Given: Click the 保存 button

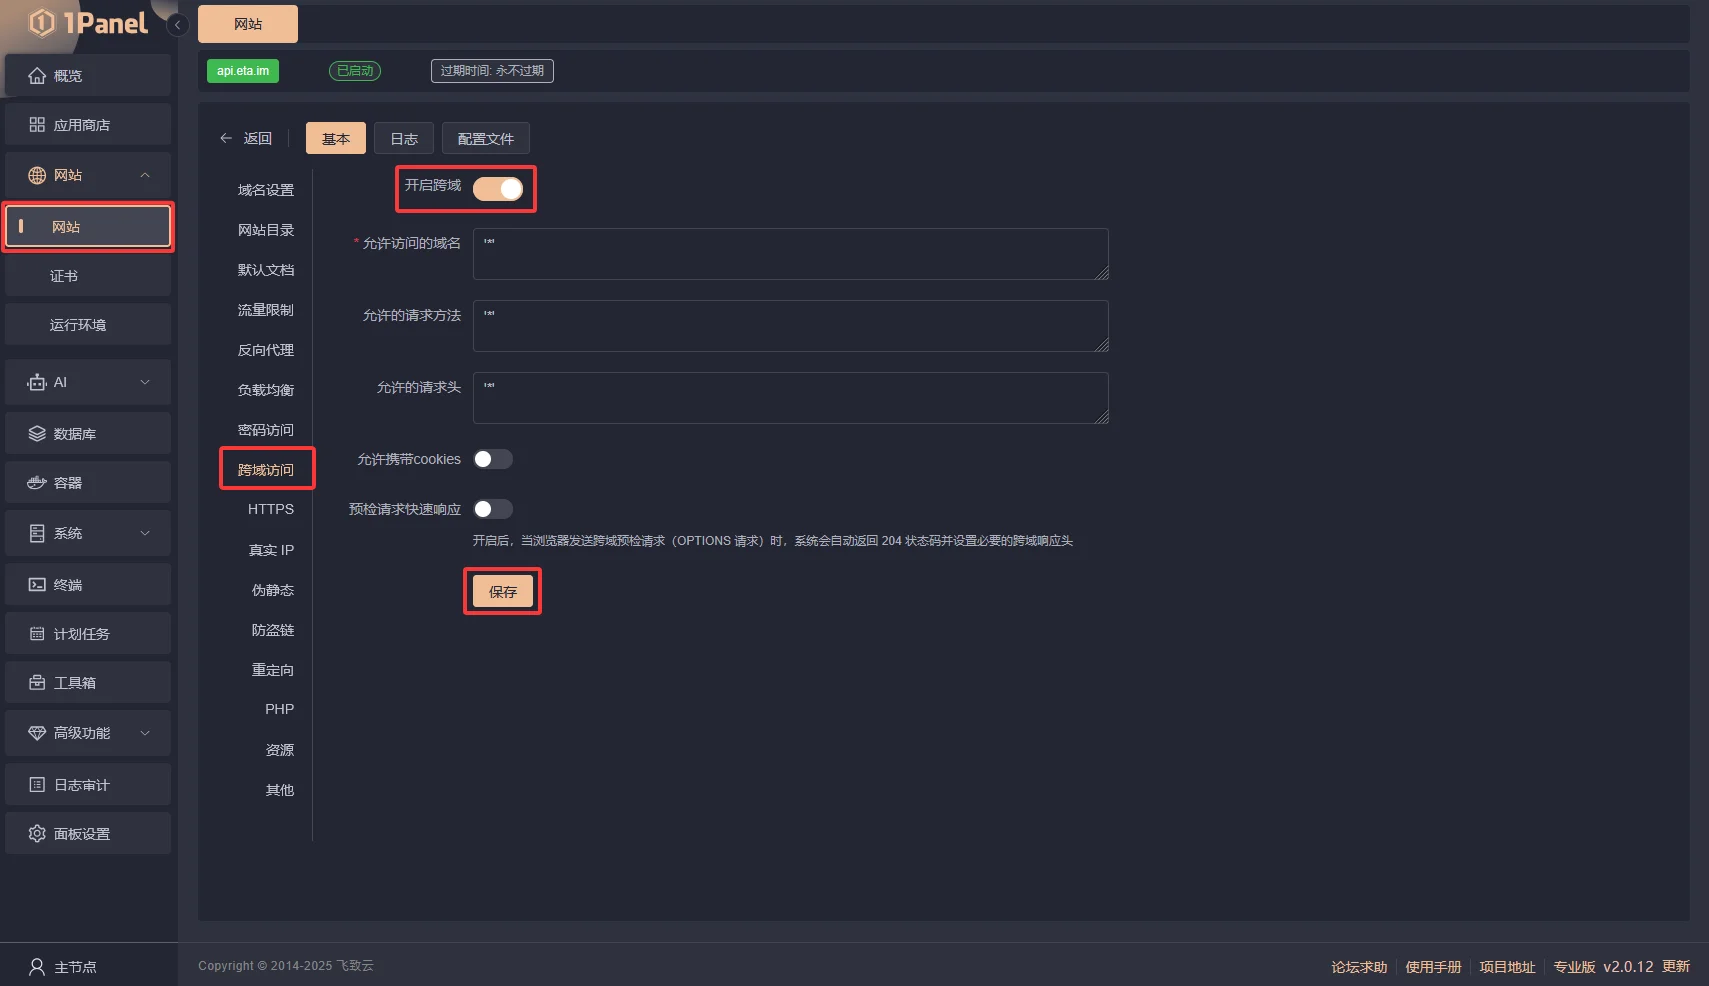Looking at the screenshot, I should tap(502, 592).
